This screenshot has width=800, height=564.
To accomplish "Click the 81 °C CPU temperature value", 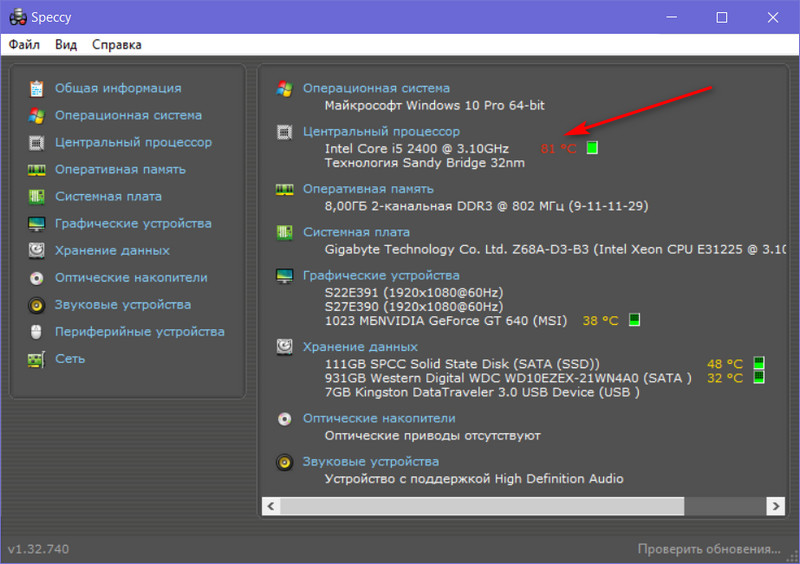I will click(559, 149).
